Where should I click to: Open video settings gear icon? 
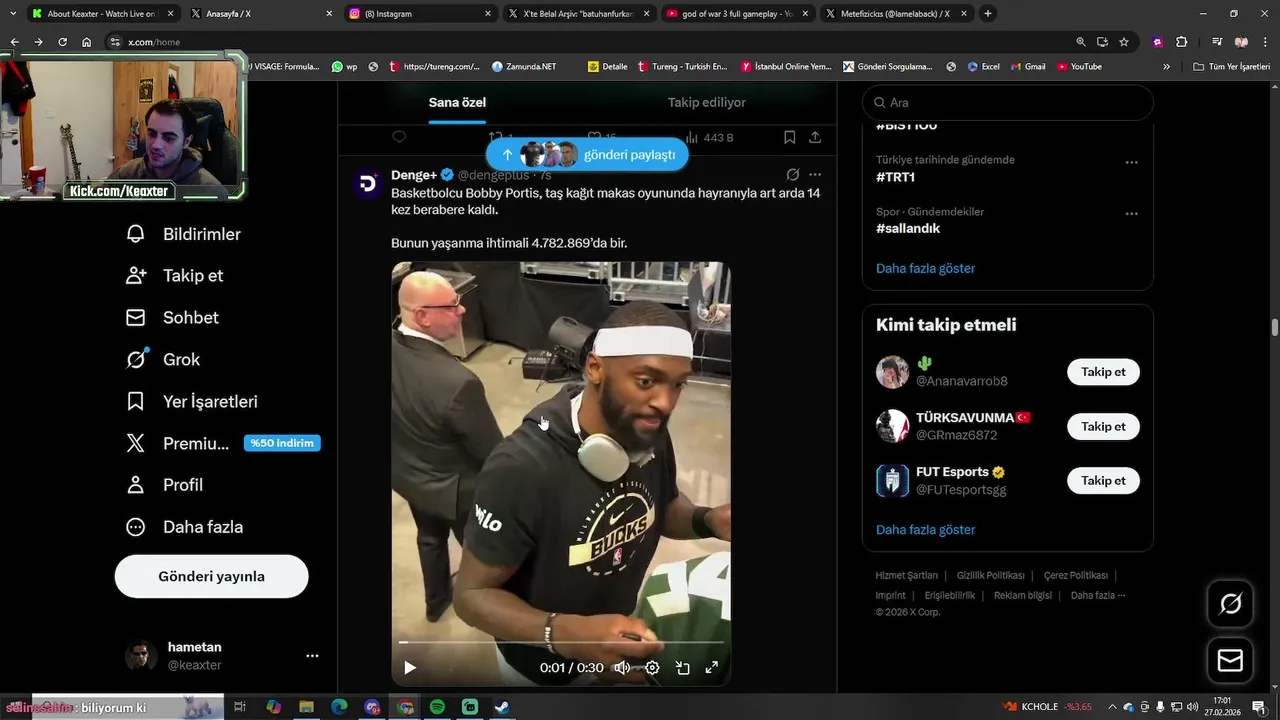652,667
